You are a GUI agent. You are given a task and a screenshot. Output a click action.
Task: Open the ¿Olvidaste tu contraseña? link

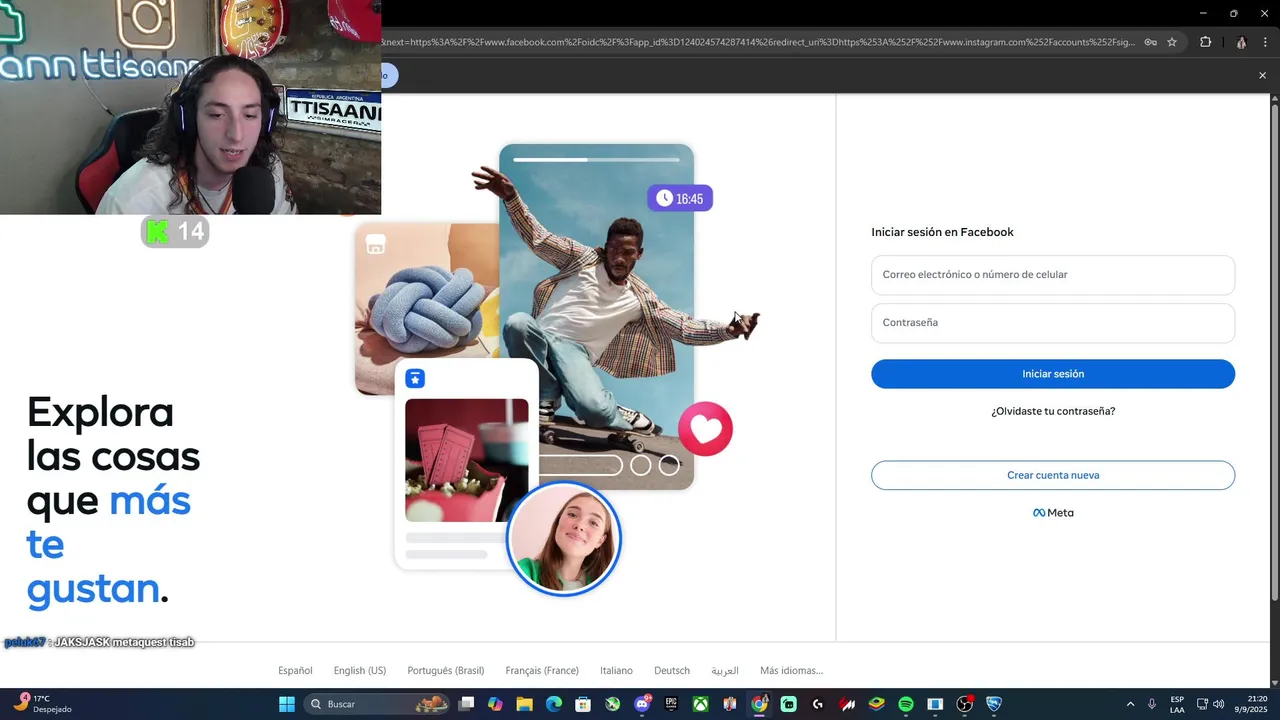[x=1053, y=411]
